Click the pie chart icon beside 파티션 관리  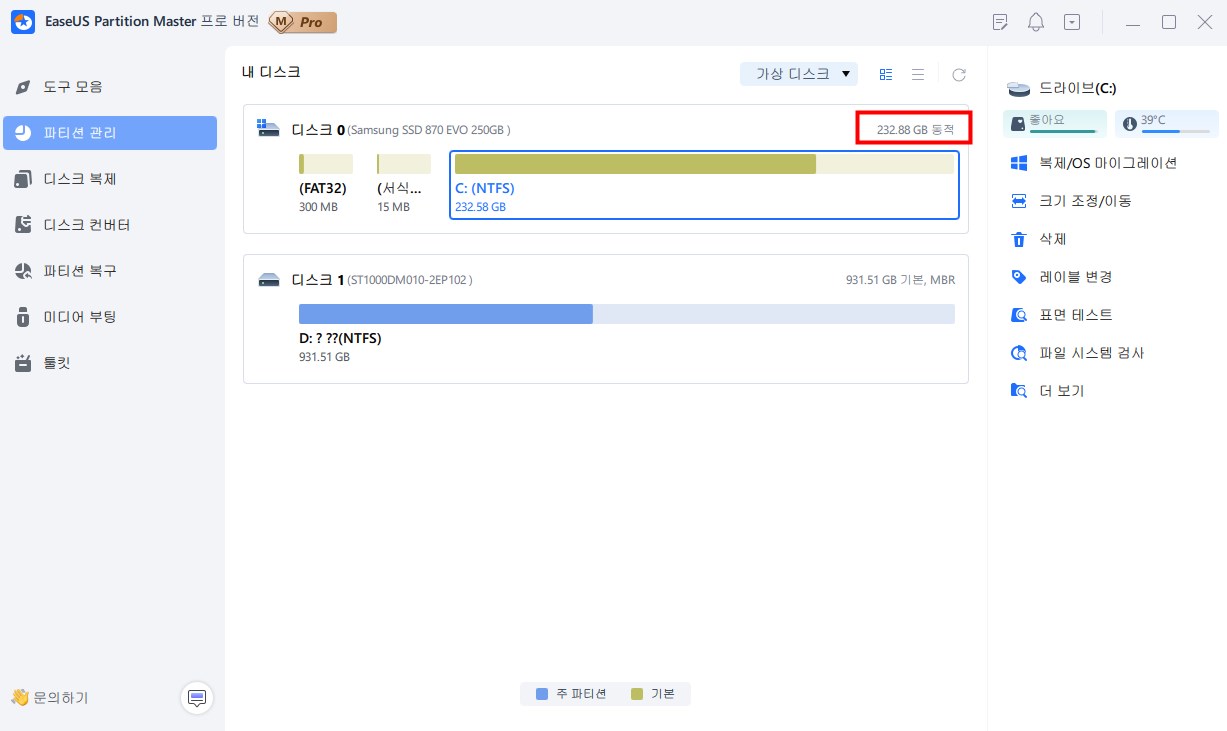[x=23, y=133]
